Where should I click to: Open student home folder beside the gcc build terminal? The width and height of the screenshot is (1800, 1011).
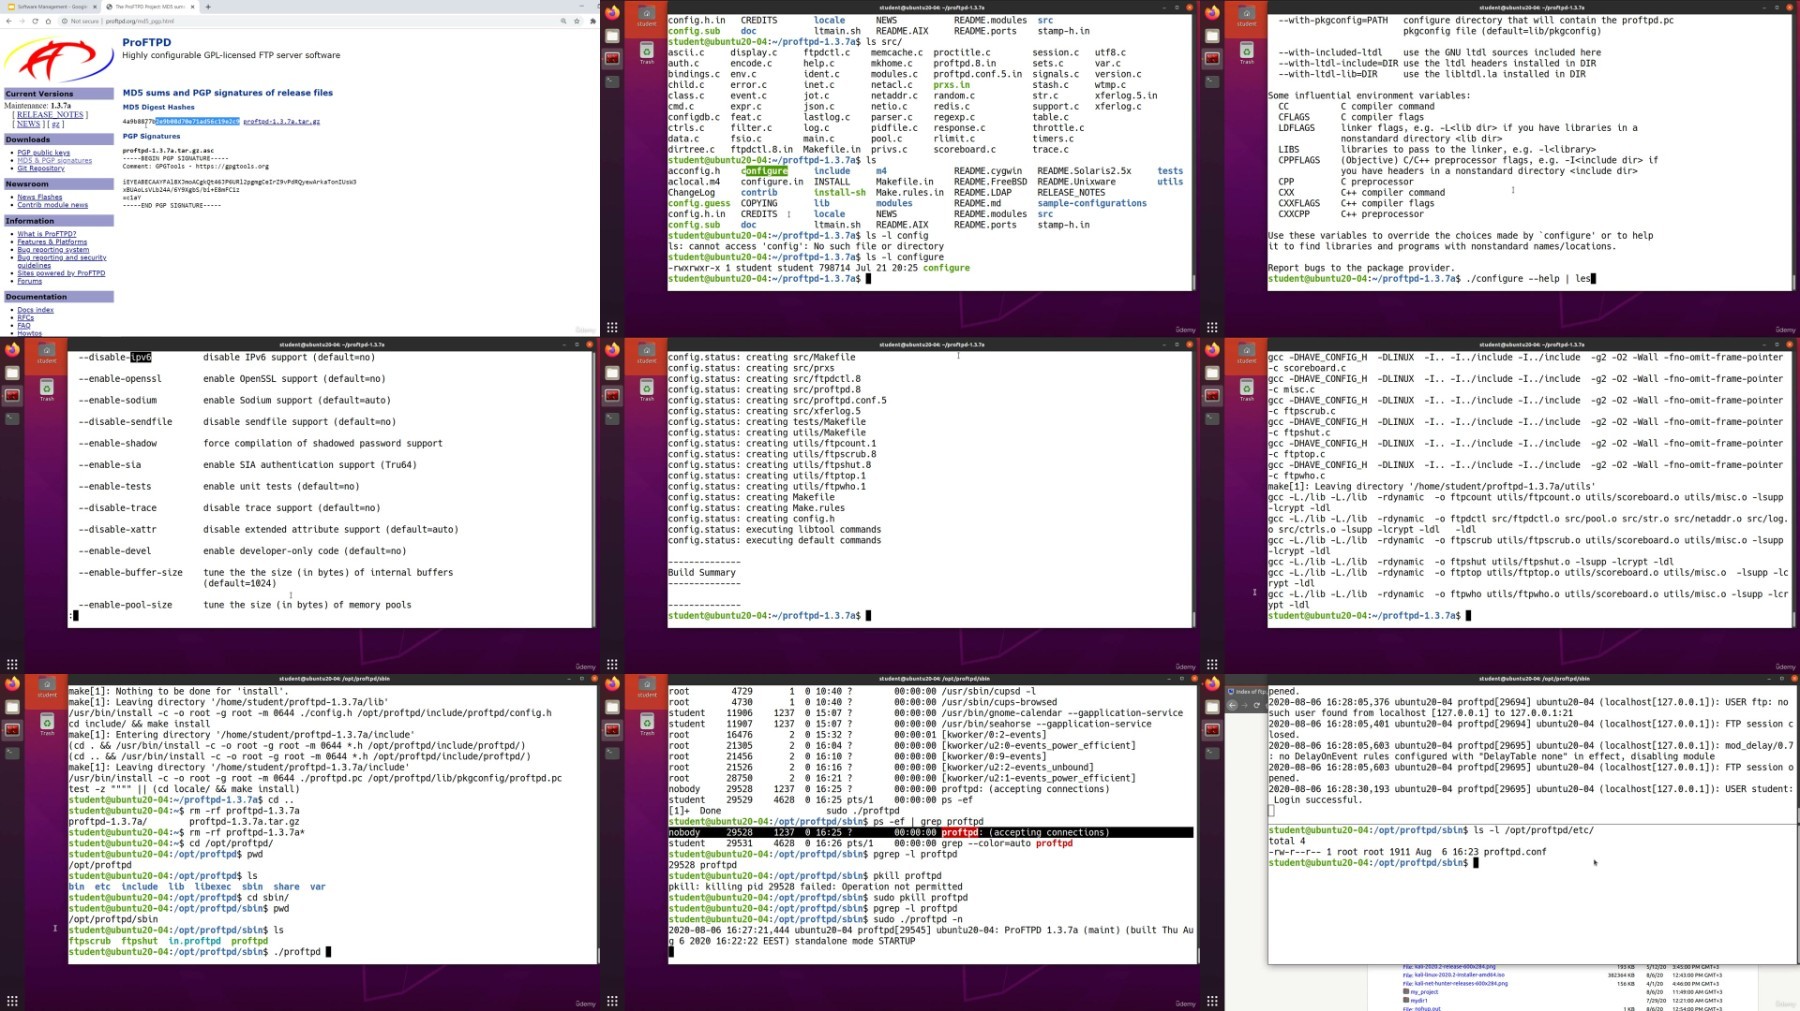coord(1247,353)
